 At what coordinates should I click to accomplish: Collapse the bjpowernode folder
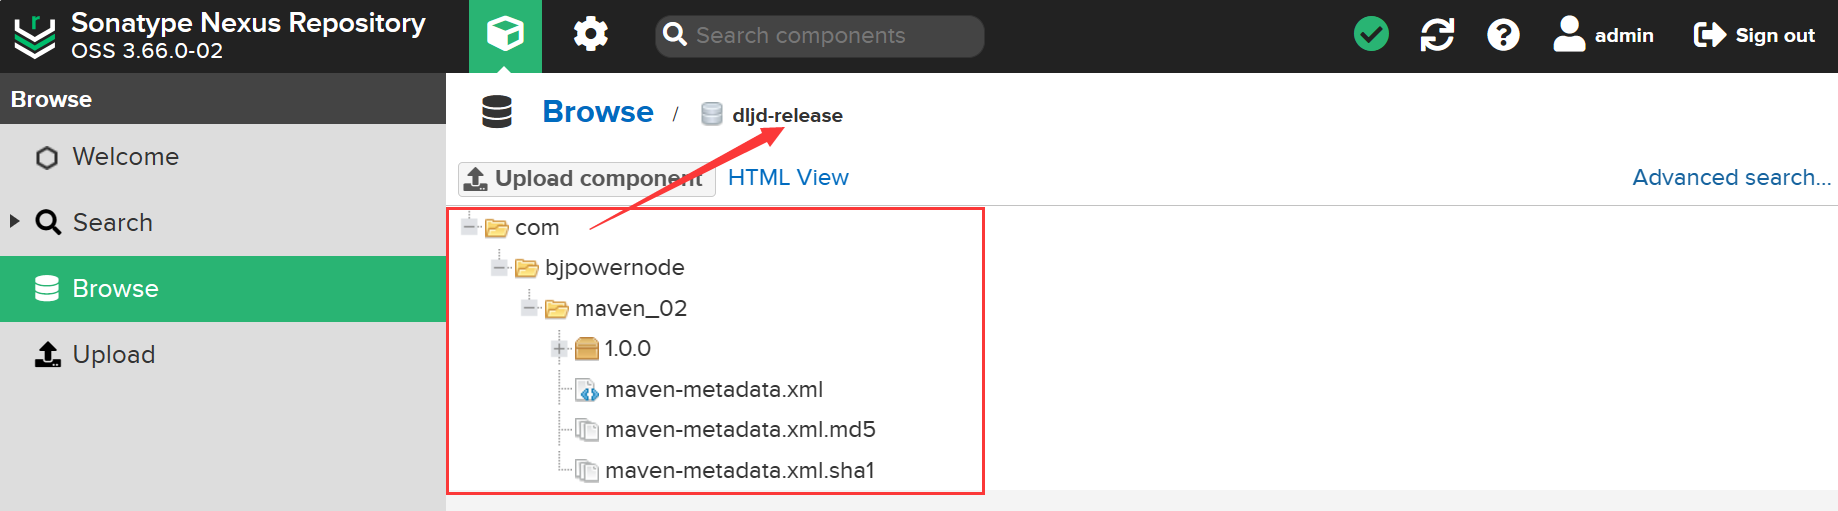500,267
